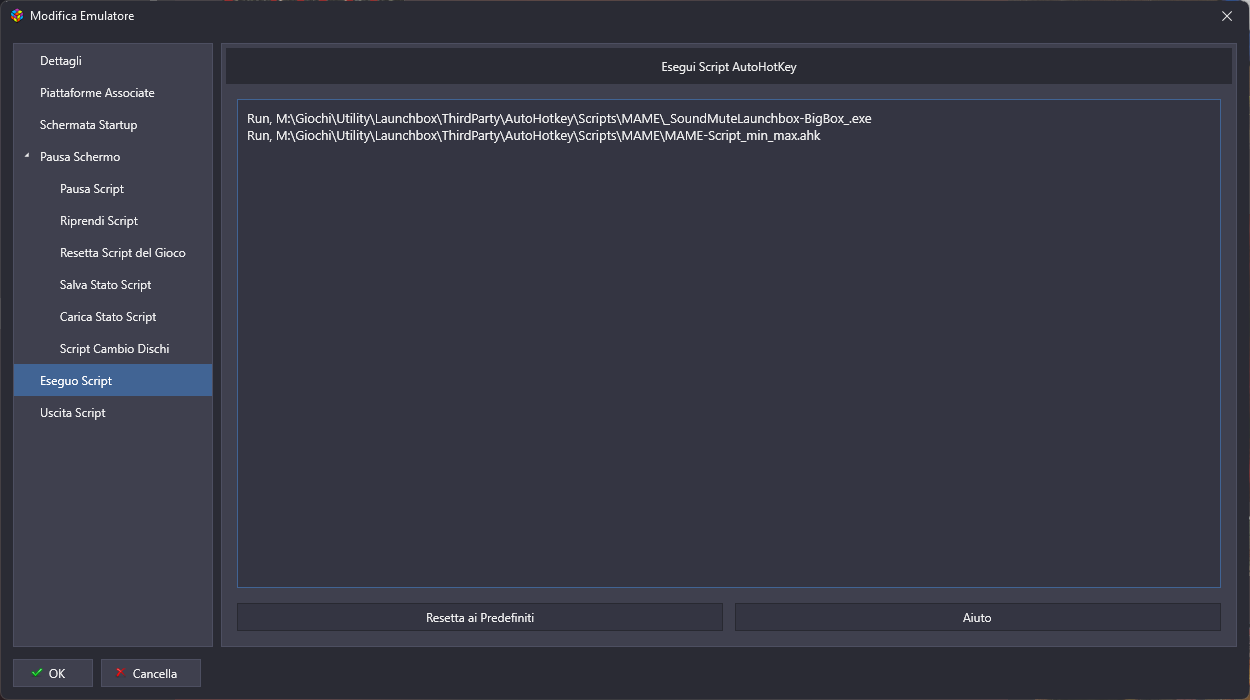This screenshot has width=1250, height=700.
Task: Open the Schermata Startup page
Action: (x=112, y=125)
